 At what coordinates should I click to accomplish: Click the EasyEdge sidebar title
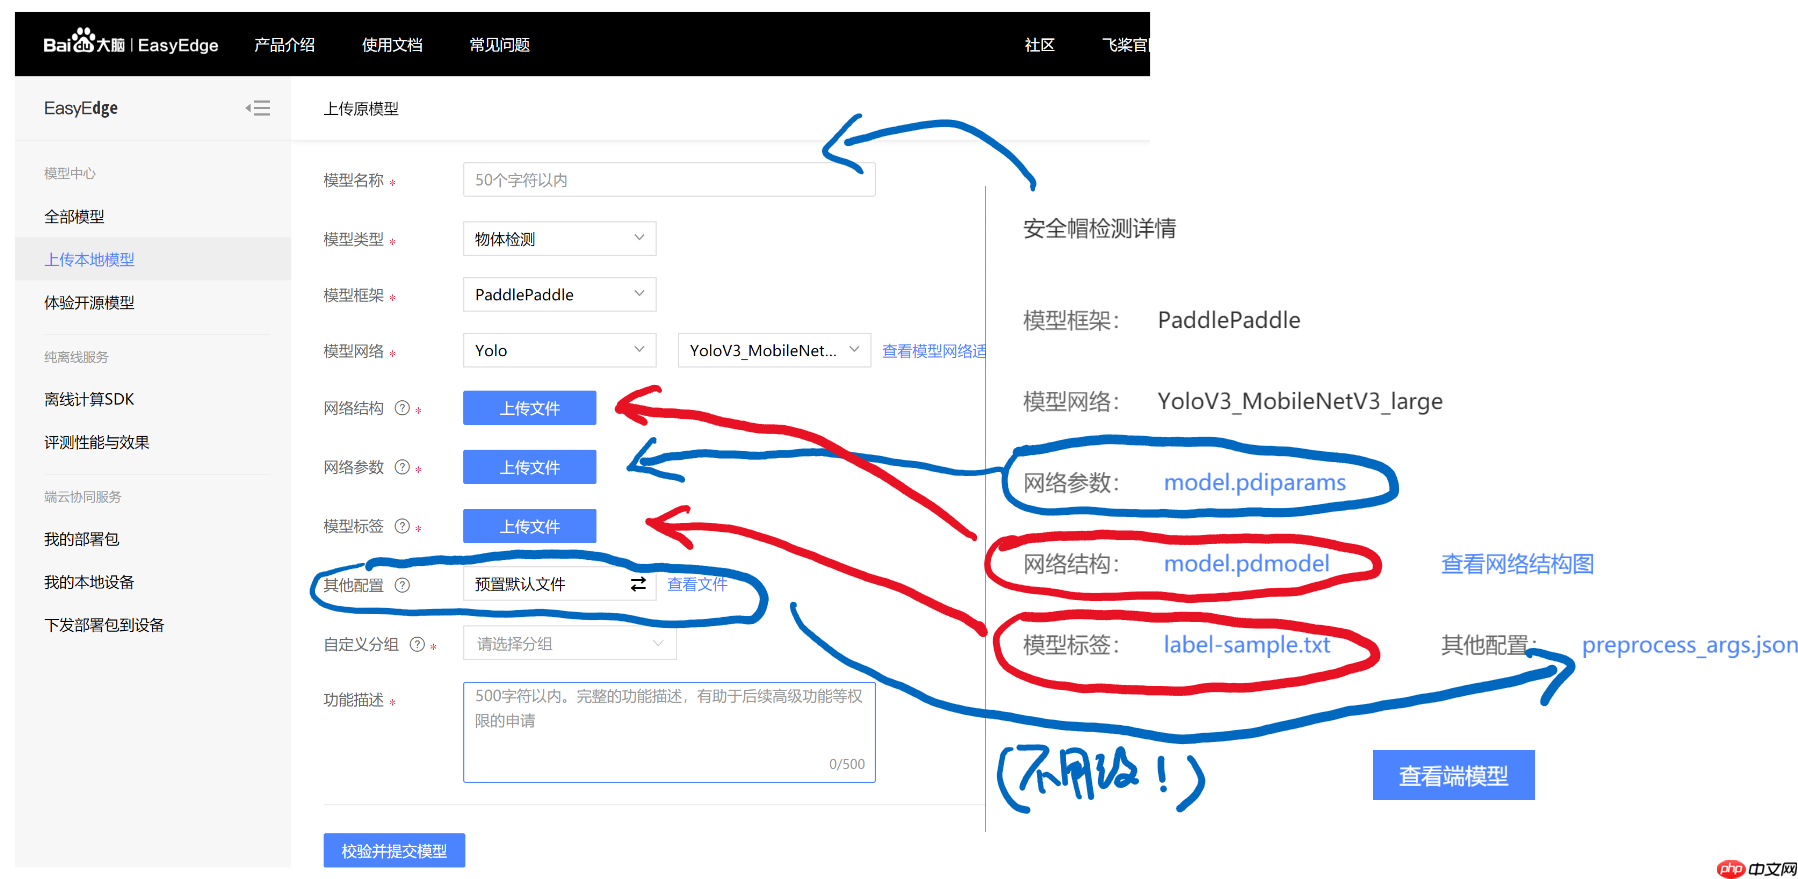(81, 108)
